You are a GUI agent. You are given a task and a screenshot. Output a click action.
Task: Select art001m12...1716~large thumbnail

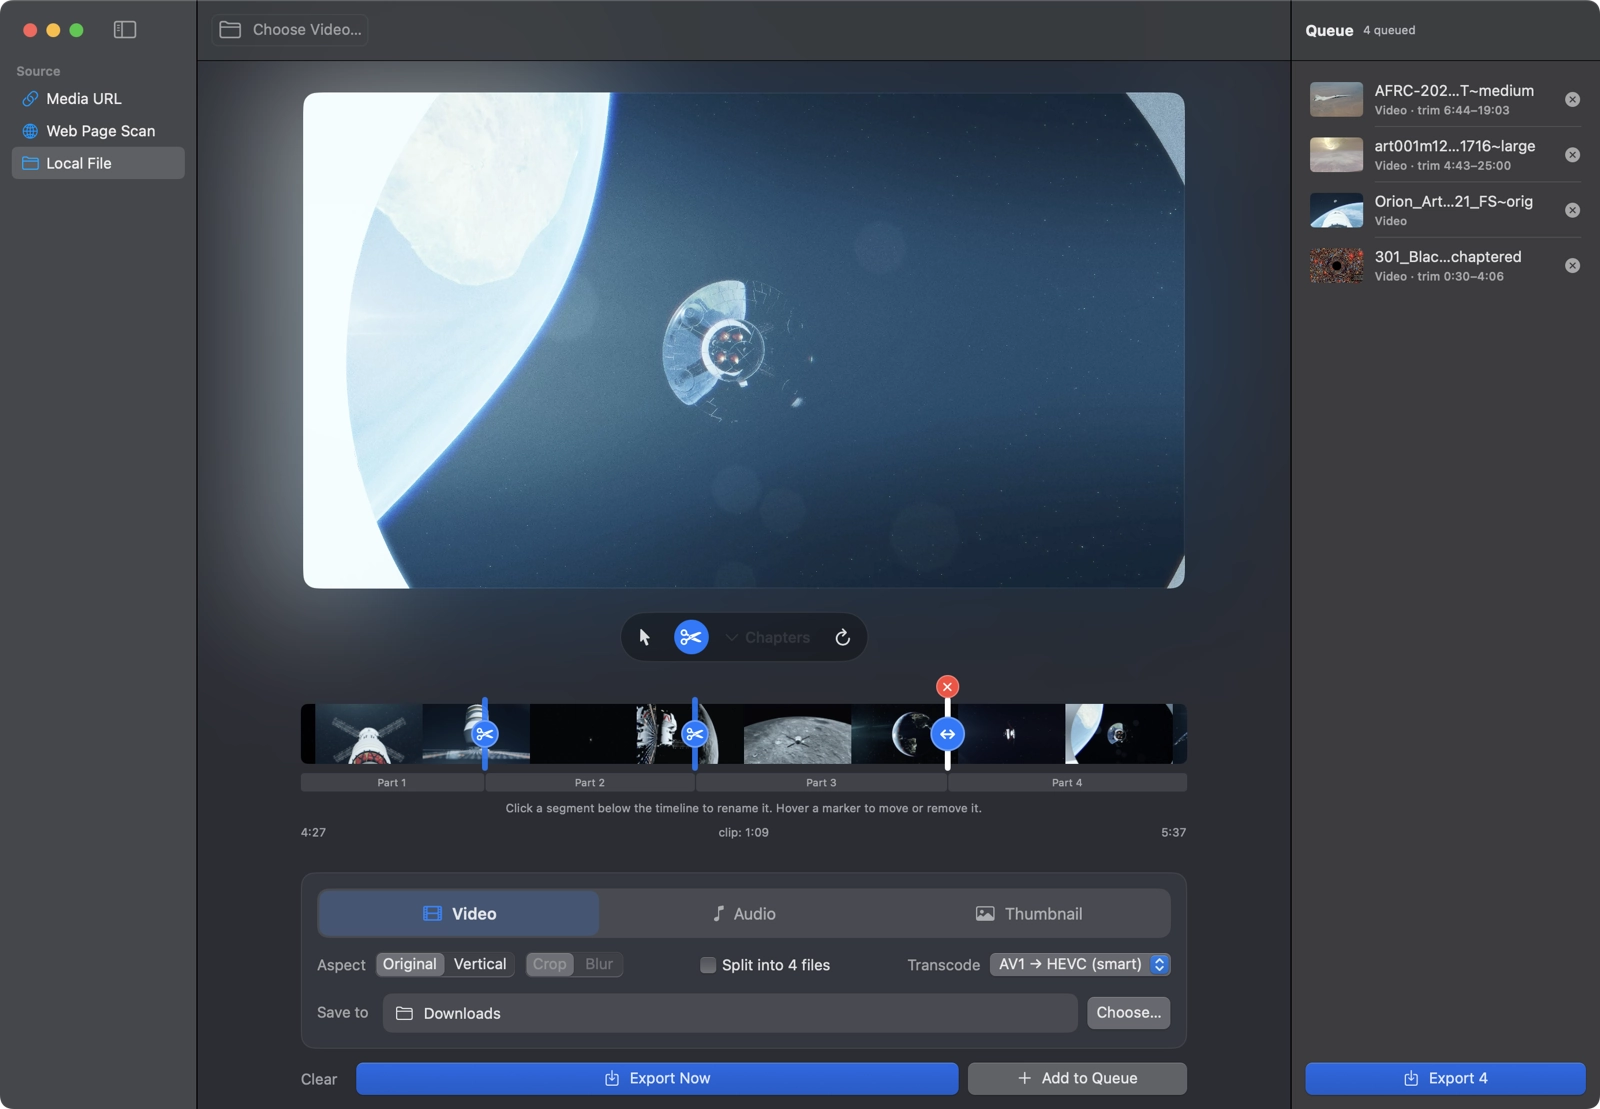tap(1336, 155)
